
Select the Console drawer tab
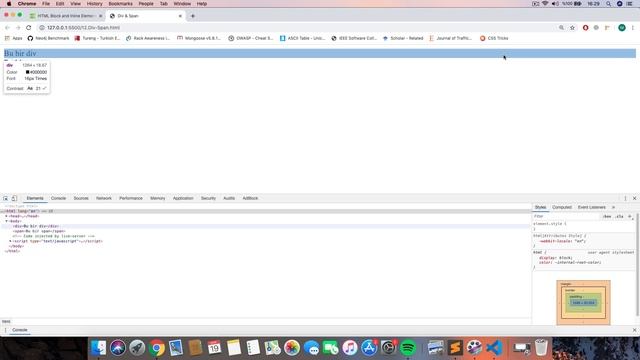[20, 330]
